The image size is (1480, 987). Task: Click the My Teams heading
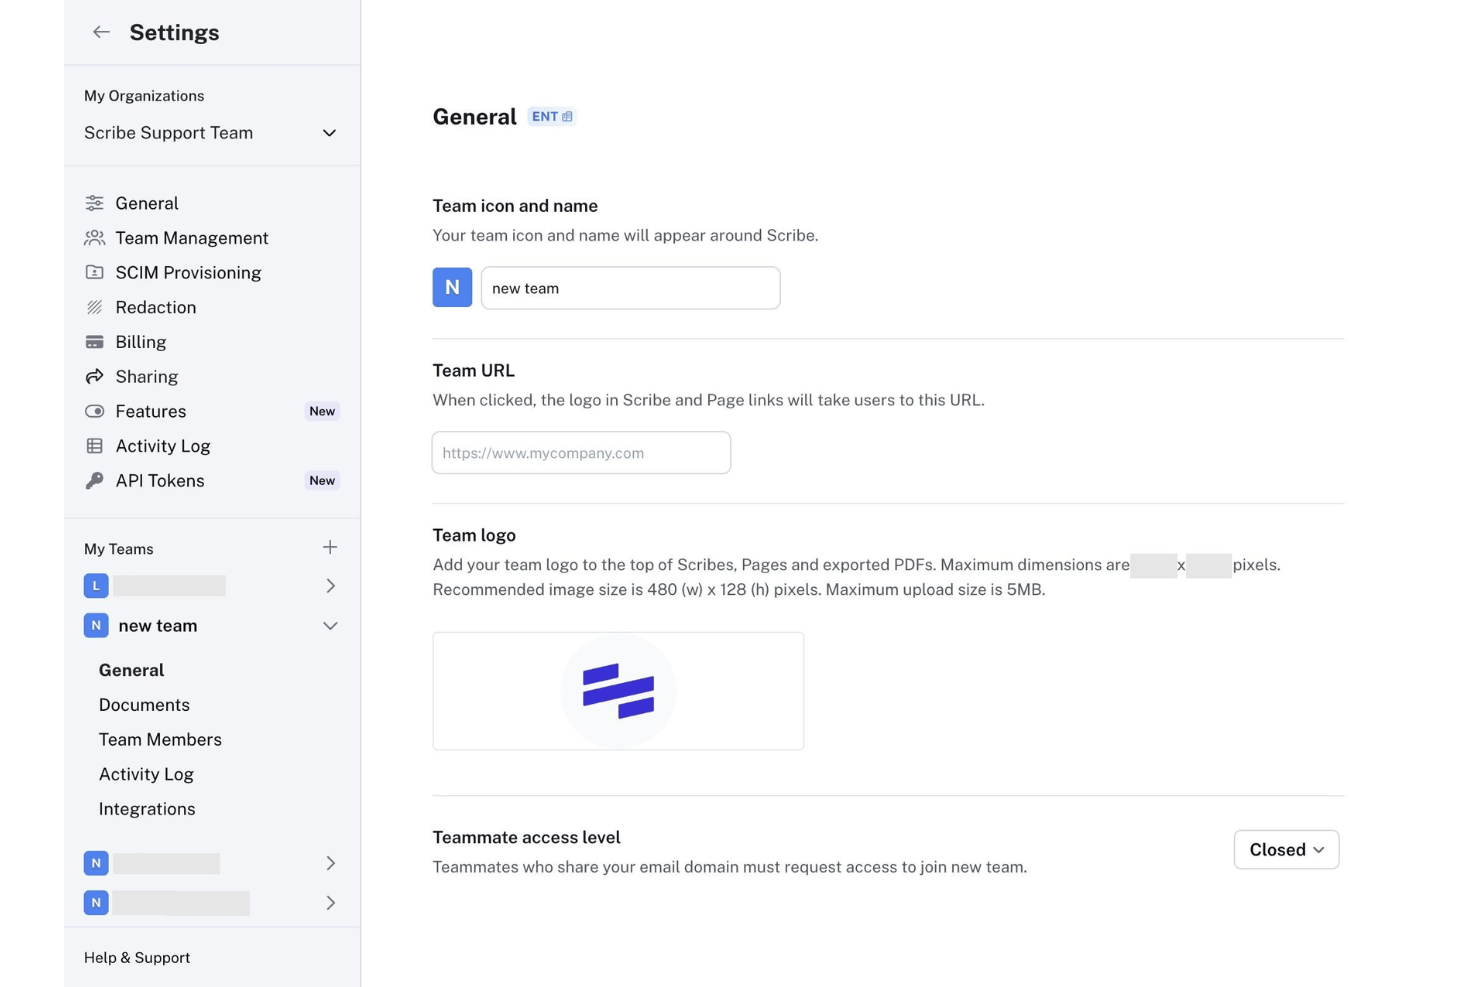point(119,549)
